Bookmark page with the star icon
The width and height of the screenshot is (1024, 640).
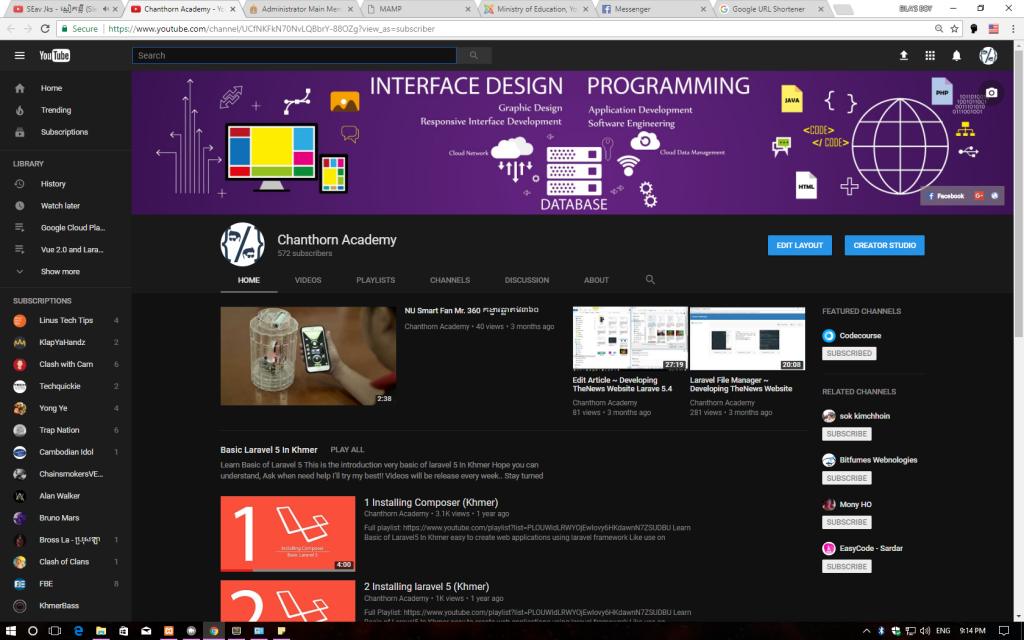955,29
